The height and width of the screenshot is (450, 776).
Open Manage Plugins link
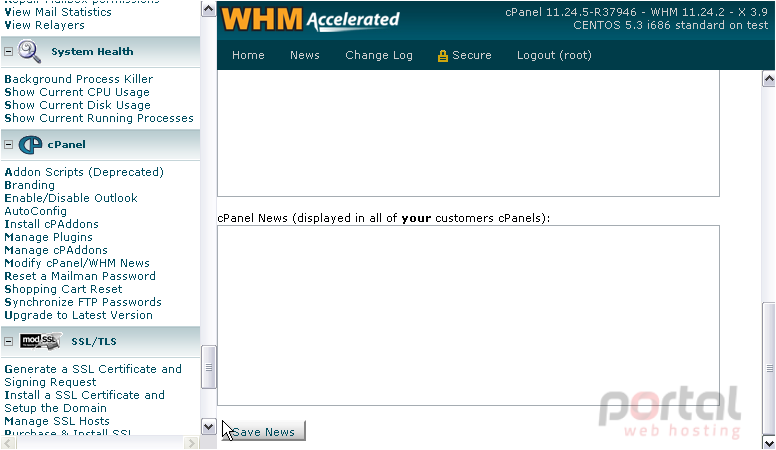(48, 237)
